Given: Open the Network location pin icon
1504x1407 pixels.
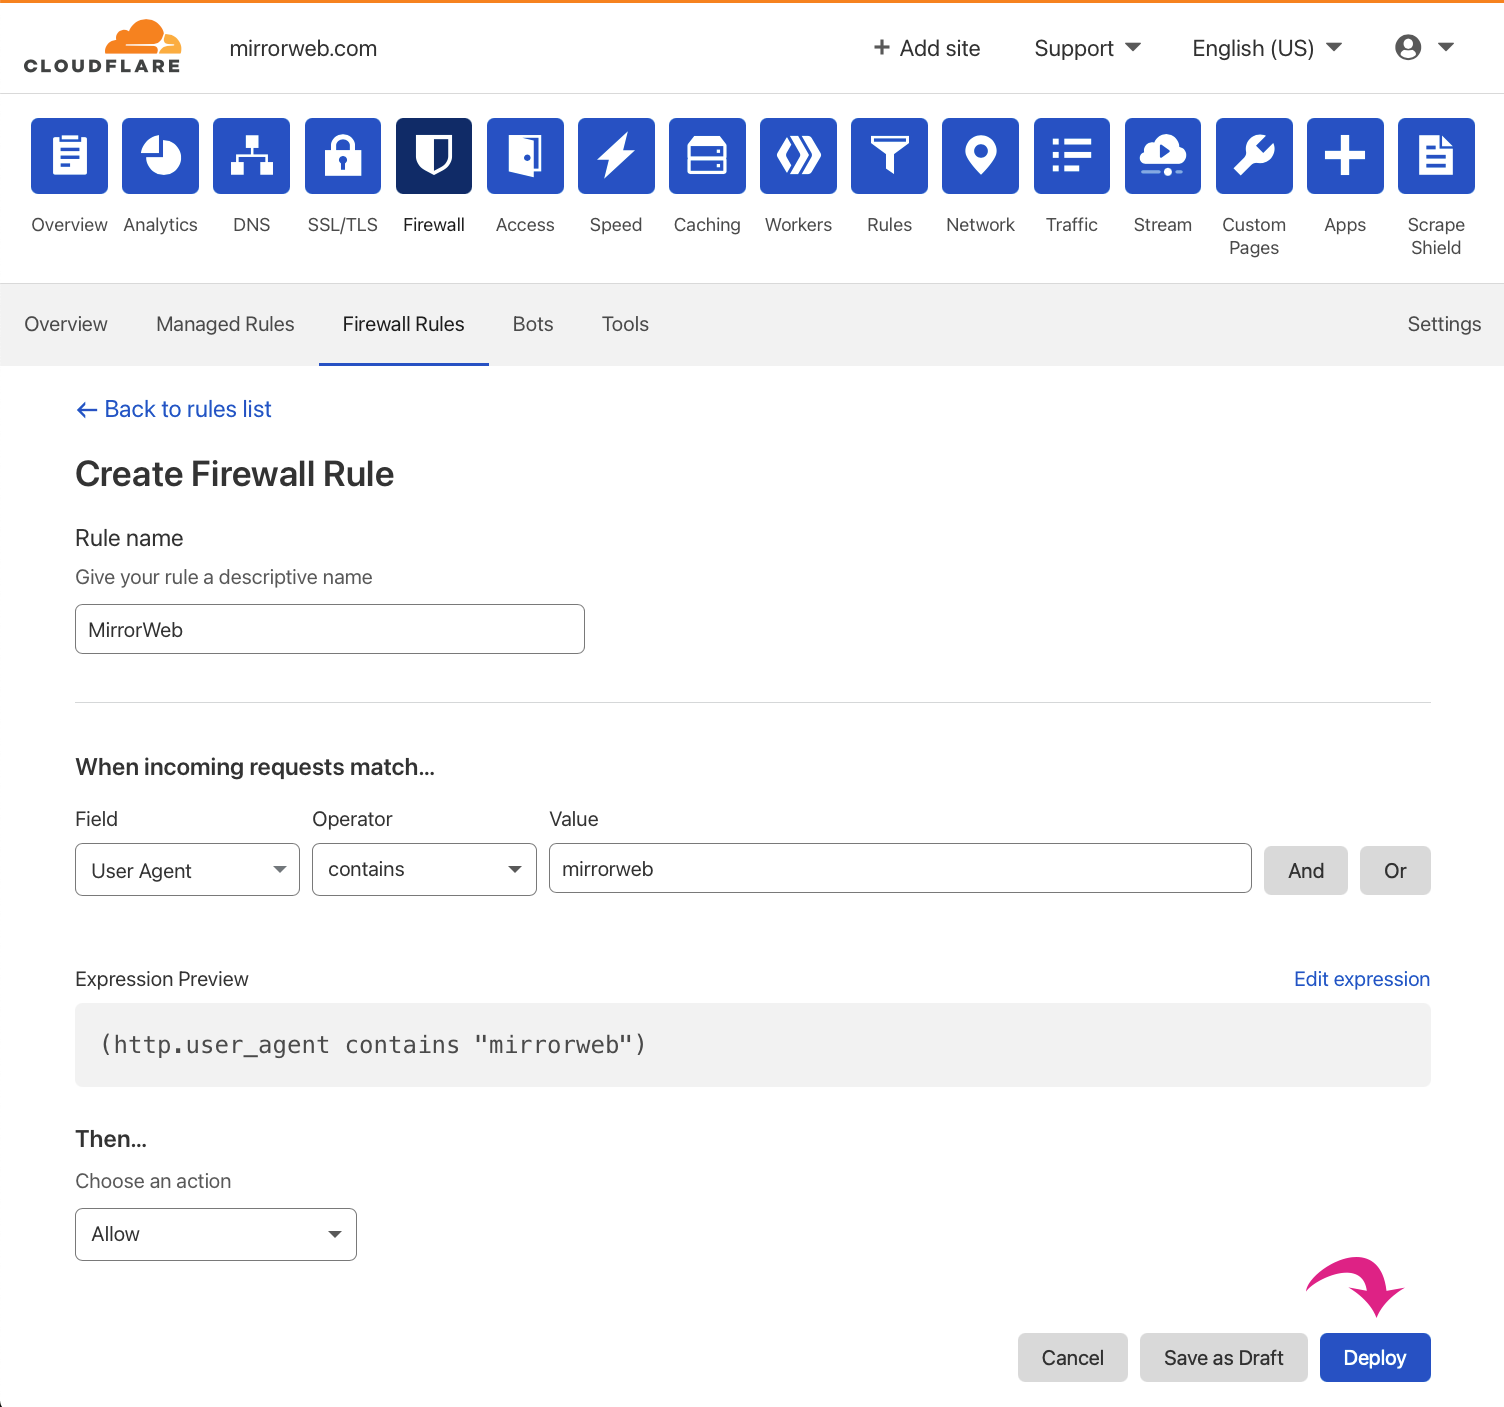Looking at the screenshot, I should [x=980, y=156].
